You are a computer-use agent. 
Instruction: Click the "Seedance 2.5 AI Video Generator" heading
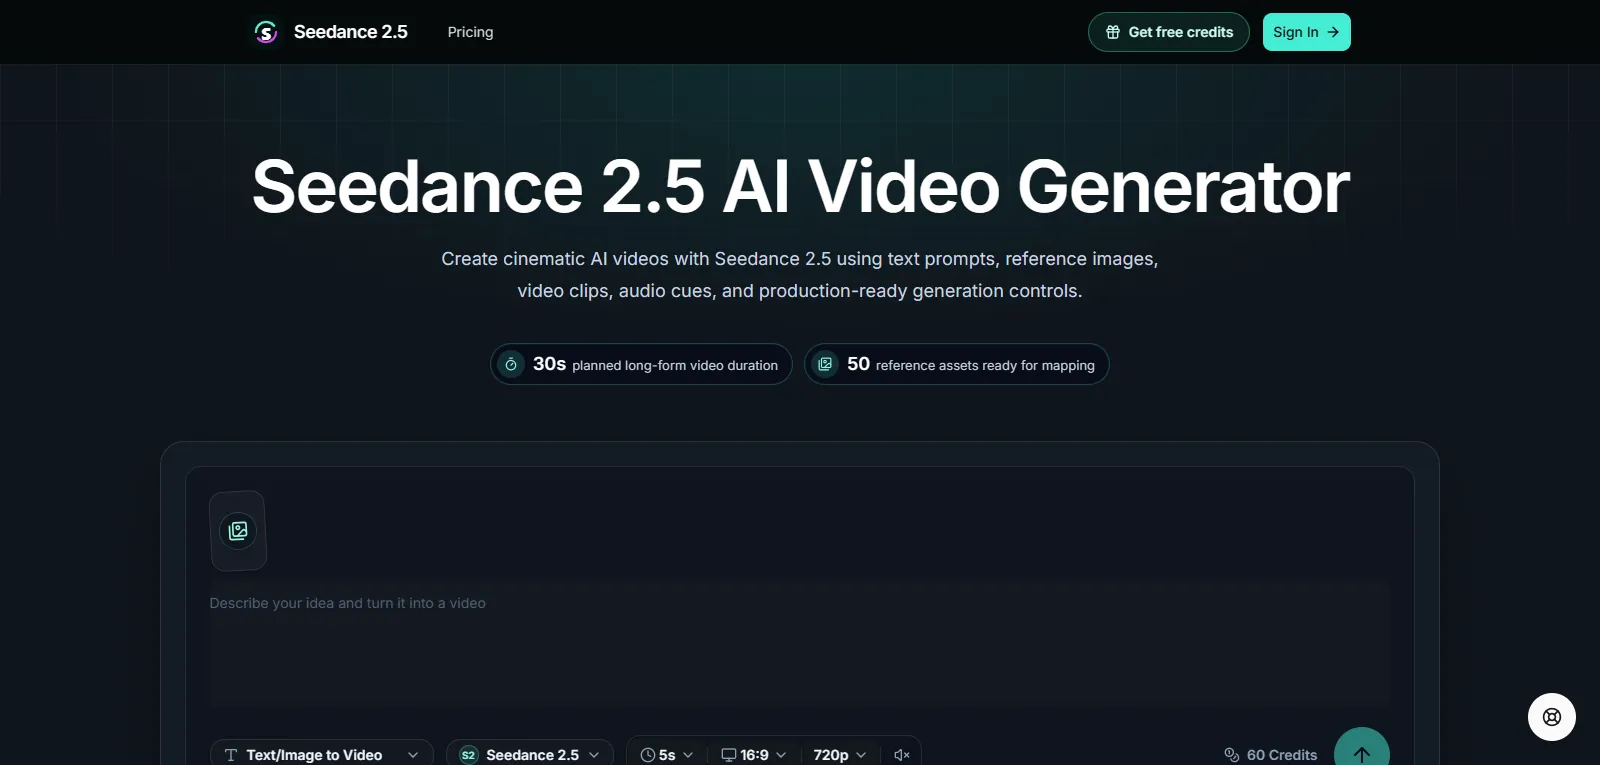coord(800,187)
